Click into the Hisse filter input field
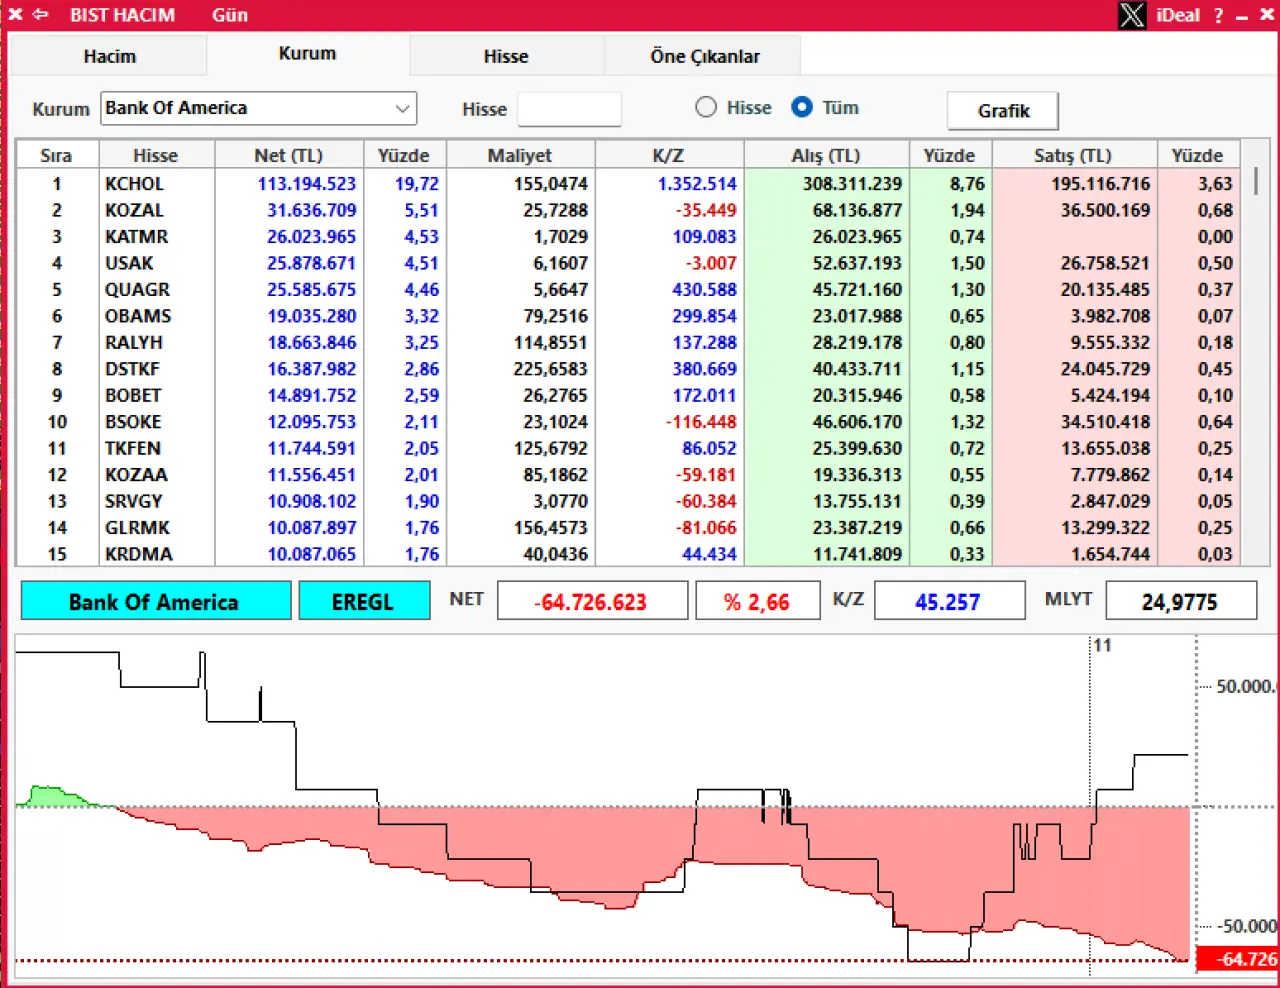 click(x=569, y=109)
